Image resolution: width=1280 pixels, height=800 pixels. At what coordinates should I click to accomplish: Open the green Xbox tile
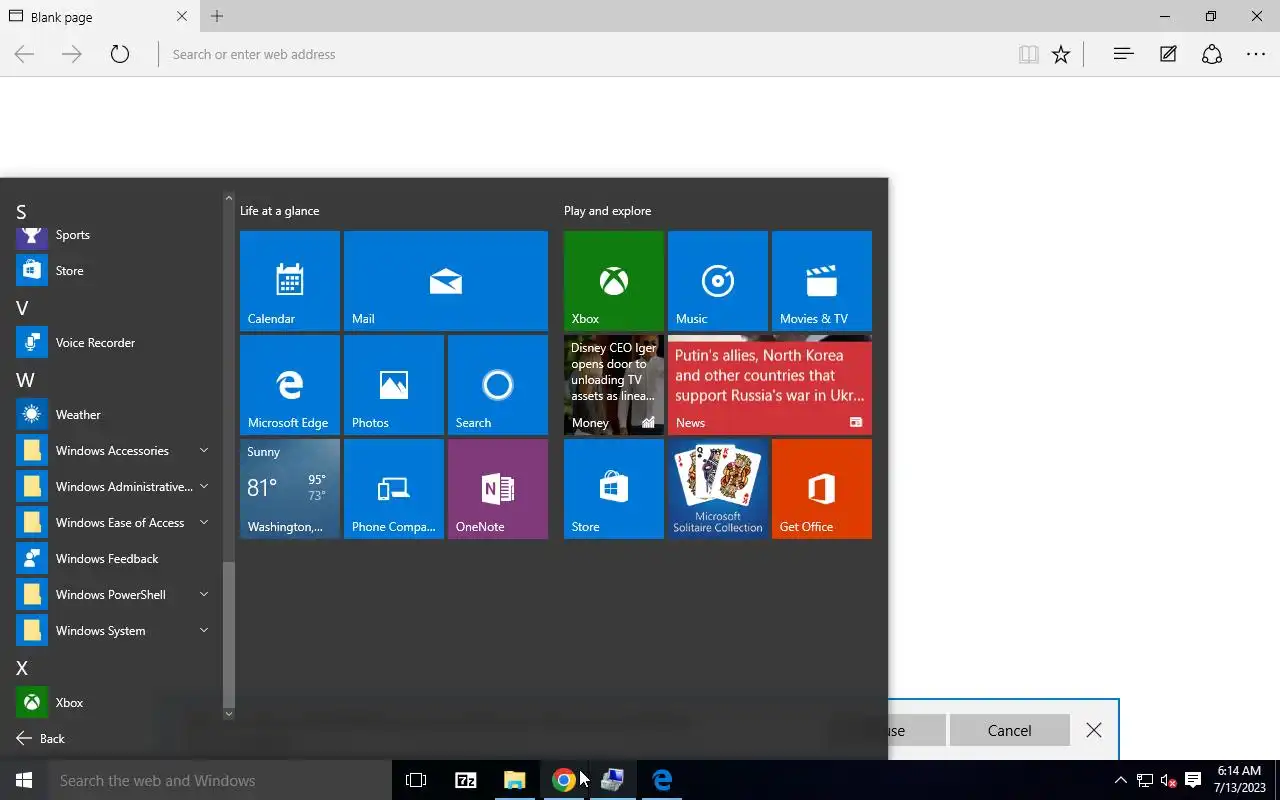(x=614, y=281)
